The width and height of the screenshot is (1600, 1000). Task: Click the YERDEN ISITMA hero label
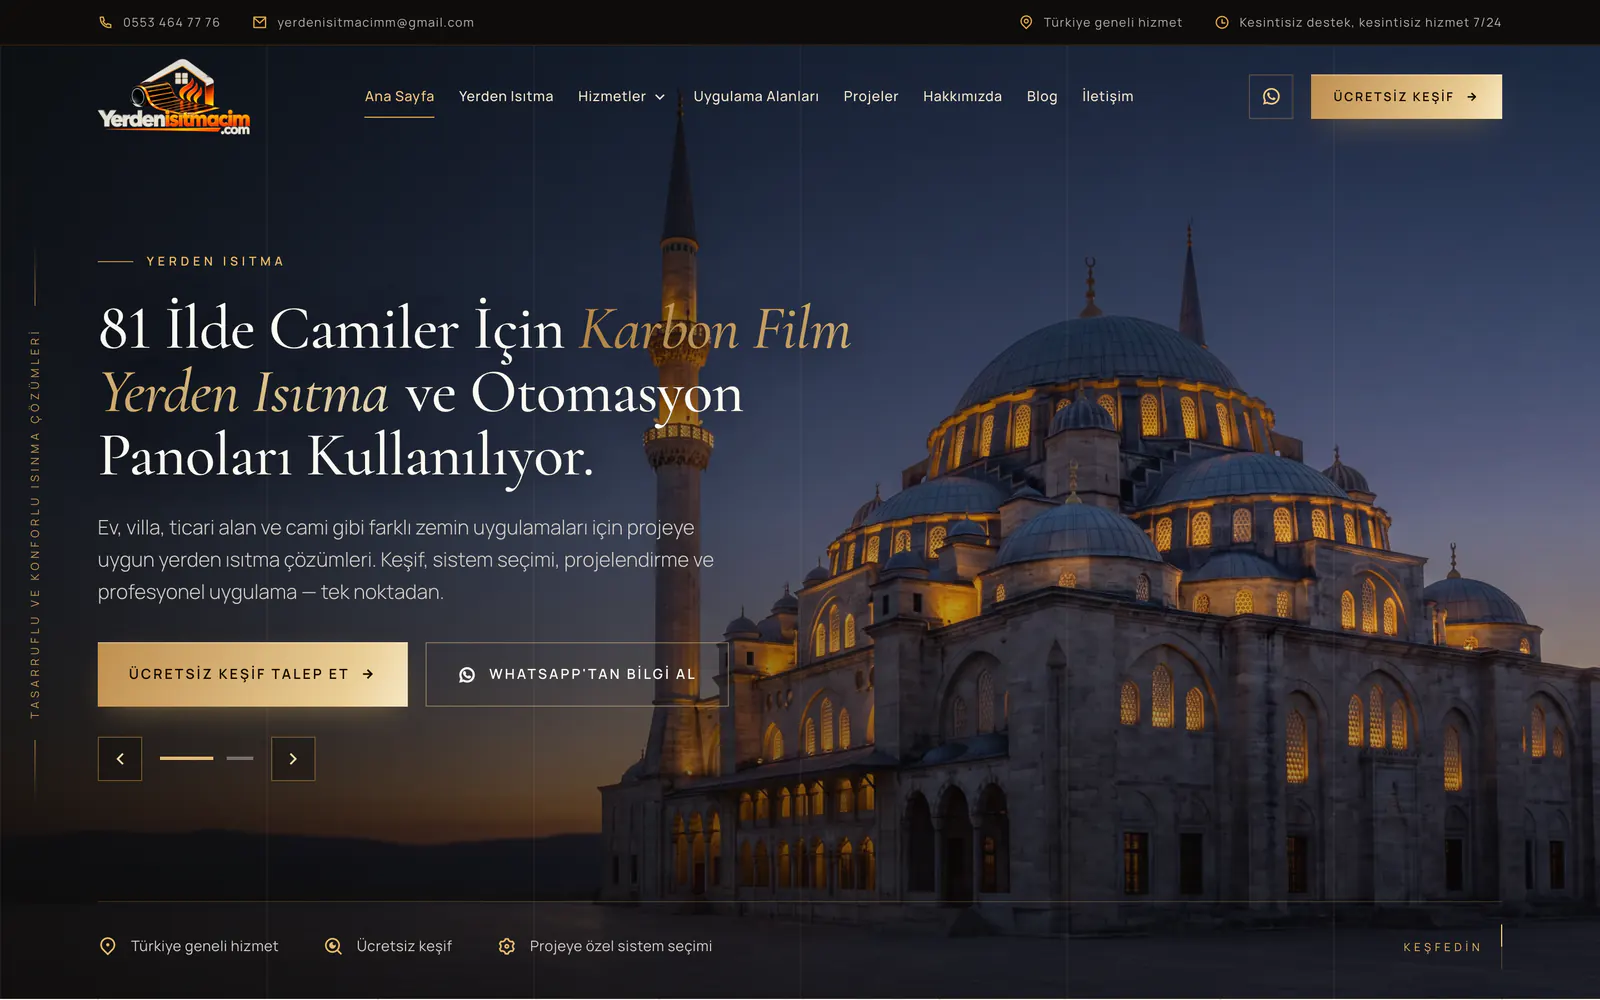pyautogui.click(x=215, y=261)
